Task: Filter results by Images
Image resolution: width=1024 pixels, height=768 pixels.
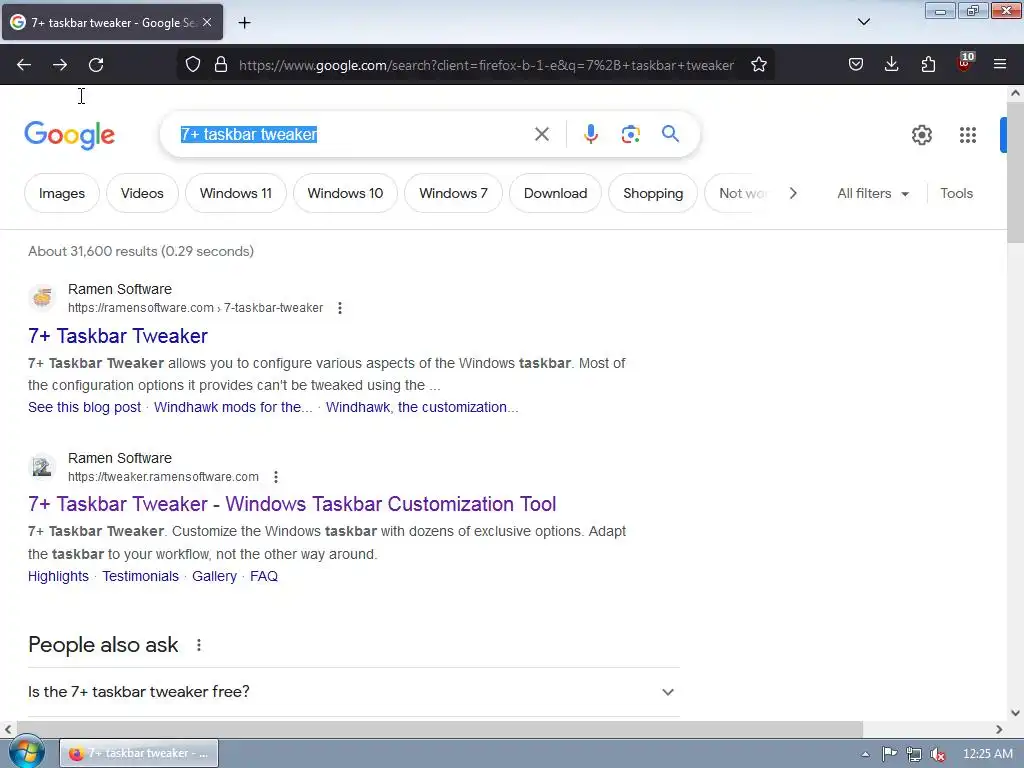Action: [62, 193]
